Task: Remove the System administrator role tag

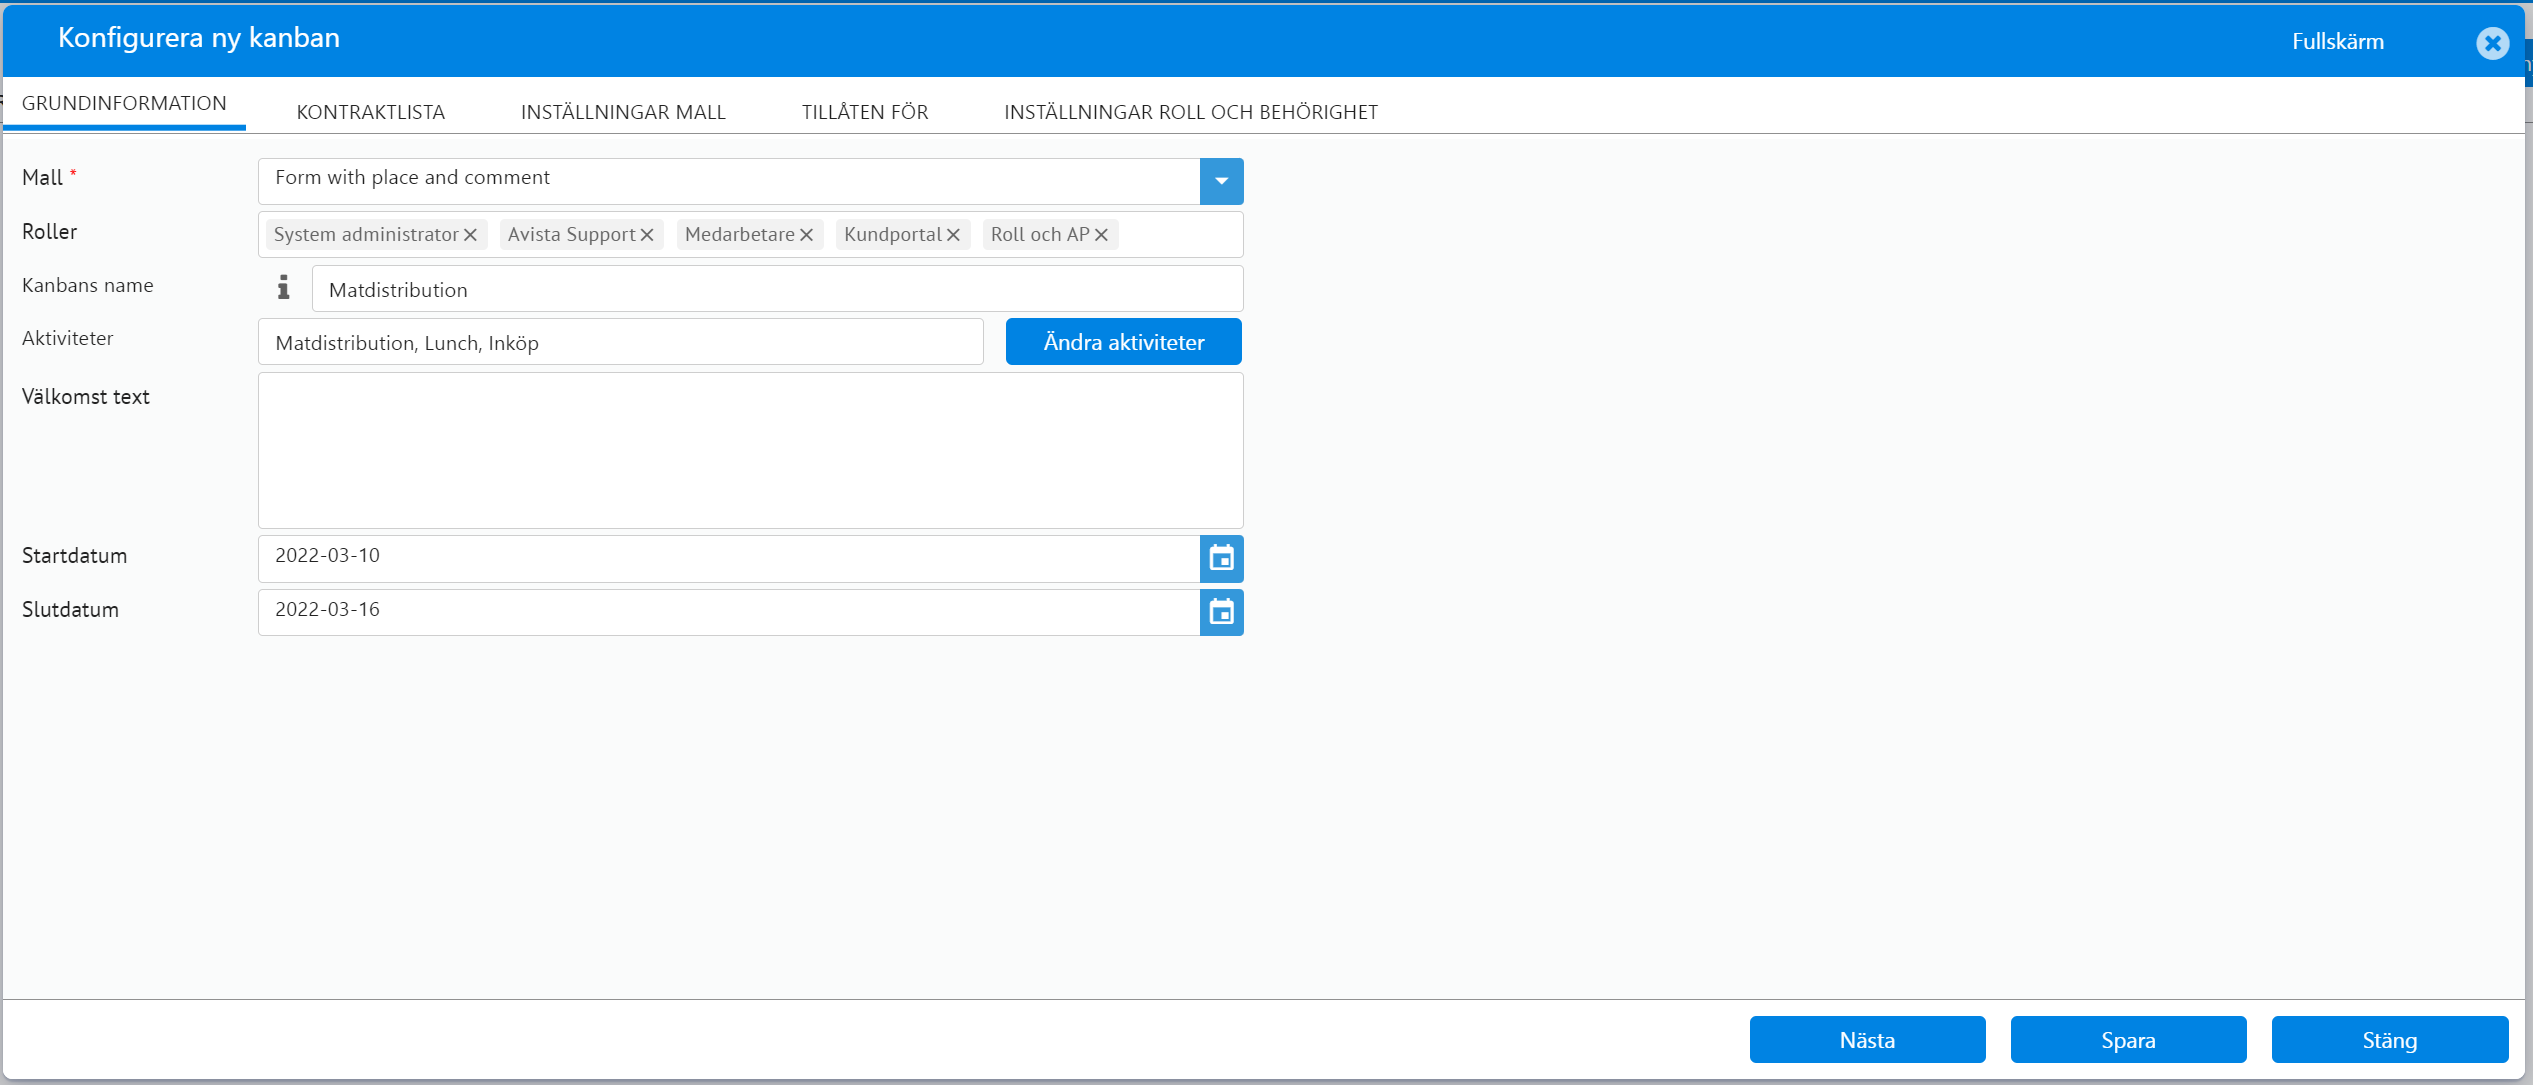Action: coord(470,235)
